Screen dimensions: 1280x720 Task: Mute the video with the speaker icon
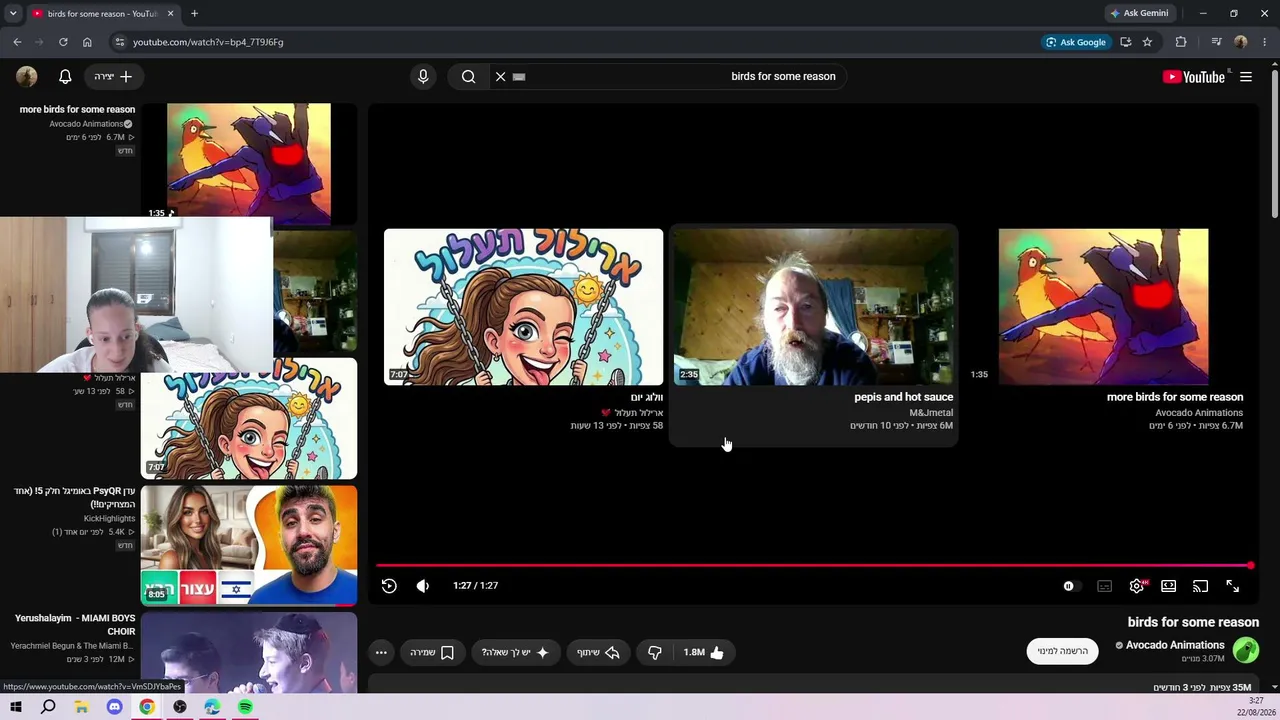pyautogui.click(x=423, y=586)
